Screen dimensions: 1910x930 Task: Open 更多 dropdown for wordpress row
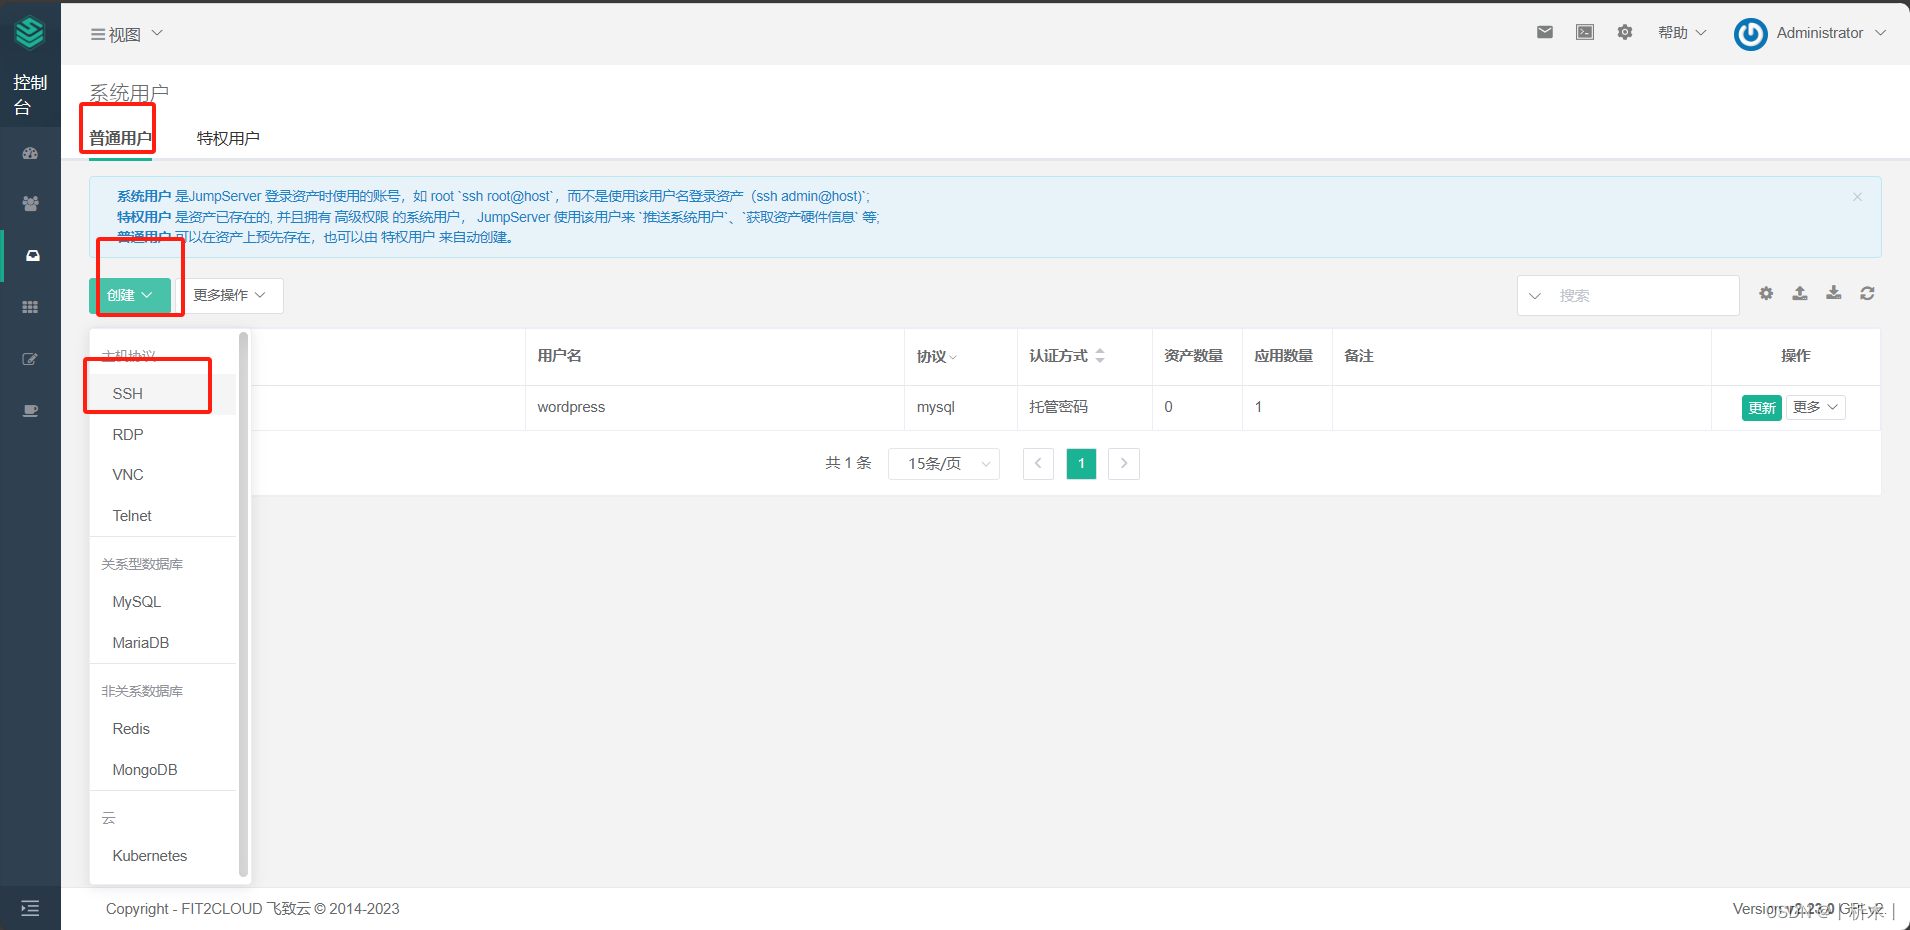tap(1816, 407)
